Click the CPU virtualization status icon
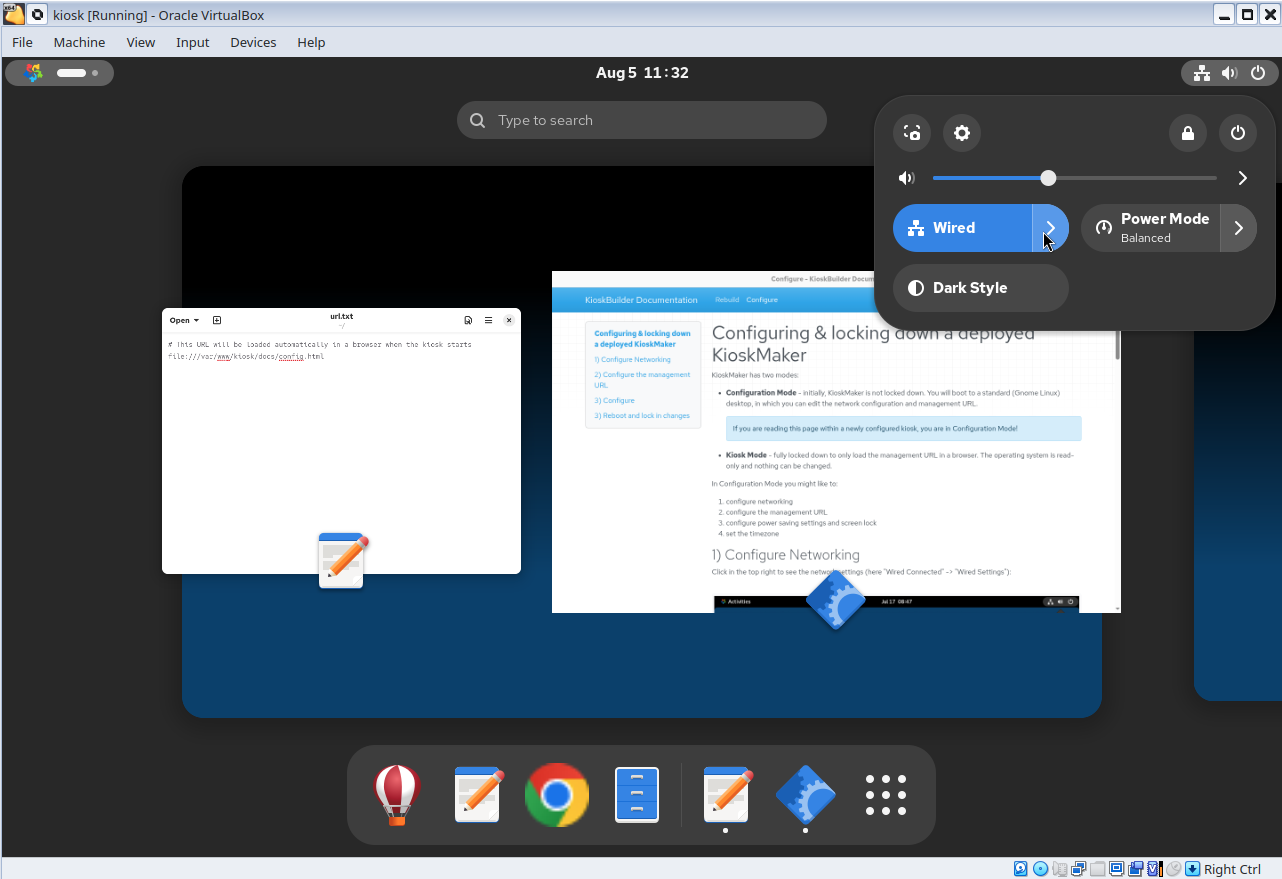The width and height of the screenshot is (1282, 879). click(x=1154, y=869)
